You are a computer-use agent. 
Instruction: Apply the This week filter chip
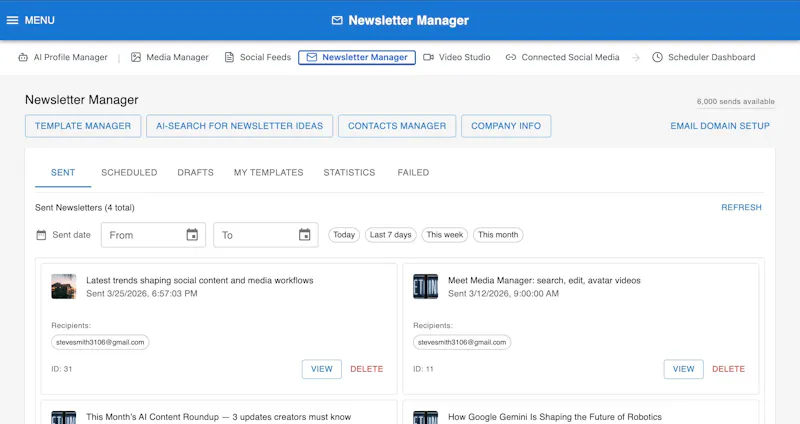click(x=445, y=235)
